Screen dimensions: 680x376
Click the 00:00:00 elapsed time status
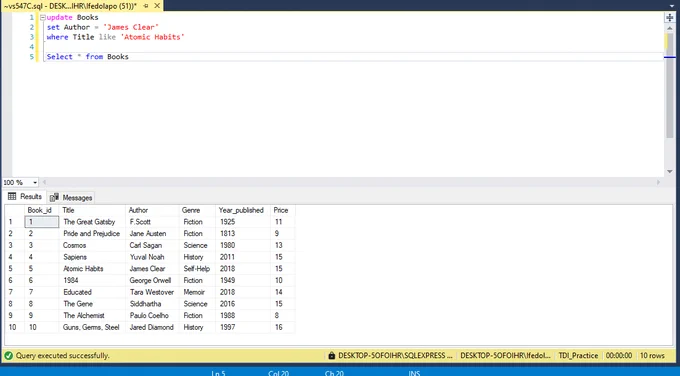click(619, 356)
